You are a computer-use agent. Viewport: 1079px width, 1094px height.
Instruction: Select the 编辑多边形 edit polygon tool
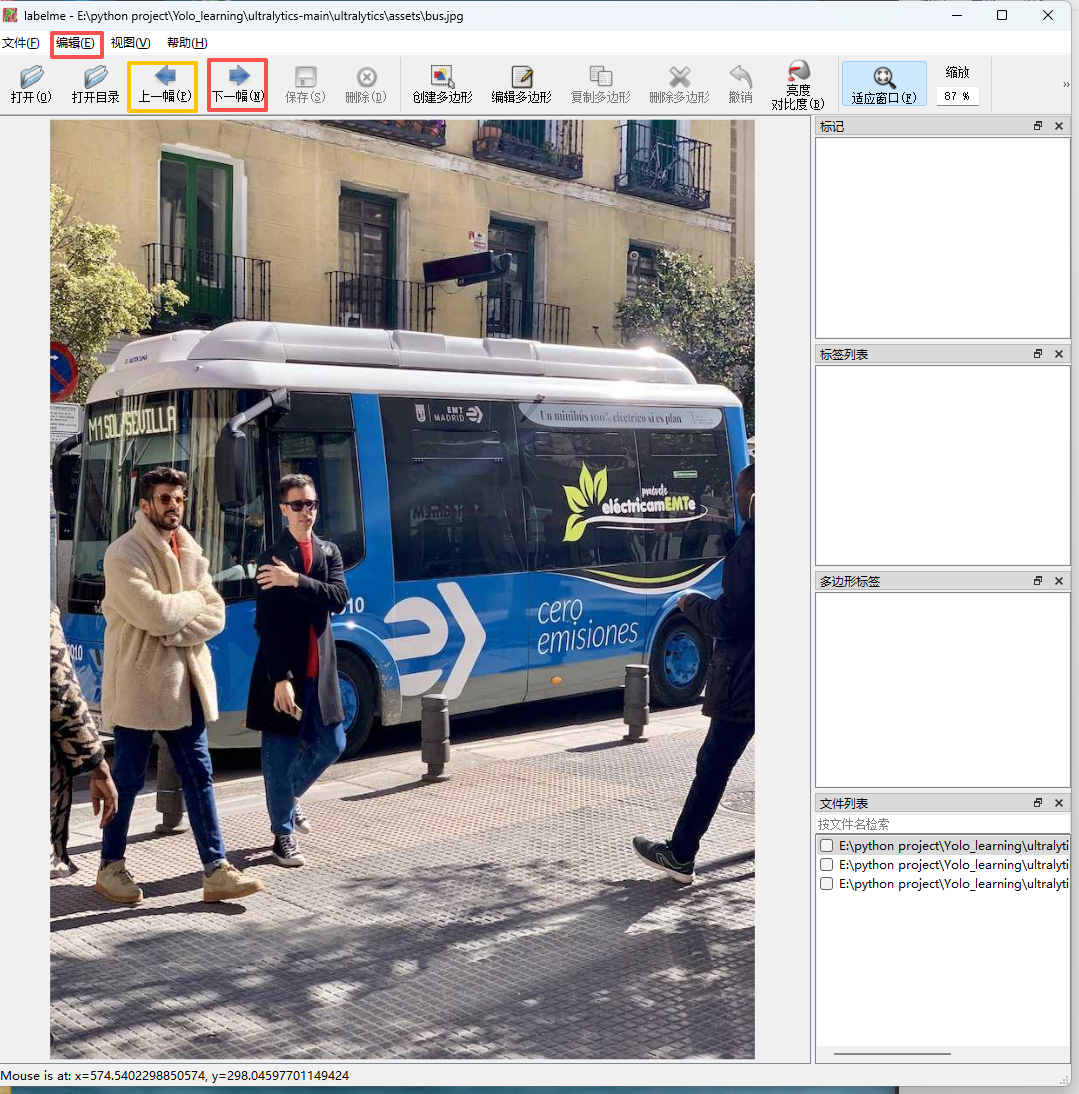[521, 84]
